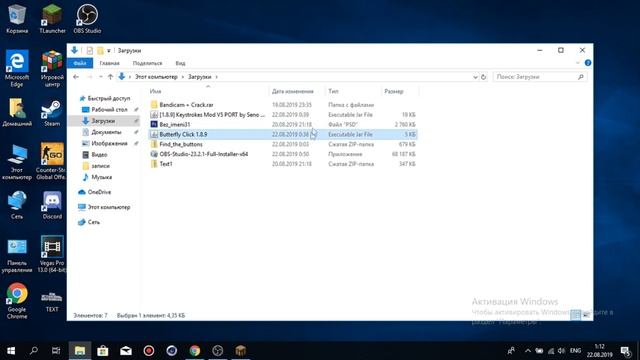
Task: Select Документы in the sidebar
Action: pos(106,132)
